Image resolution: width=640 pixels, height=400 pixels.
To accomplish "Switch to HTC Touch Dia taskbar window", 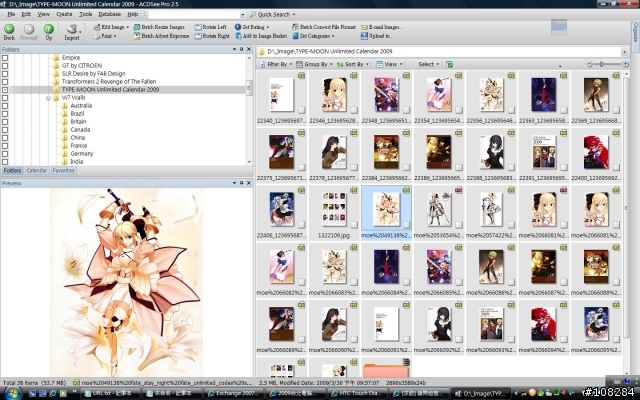I will point(357,394).
